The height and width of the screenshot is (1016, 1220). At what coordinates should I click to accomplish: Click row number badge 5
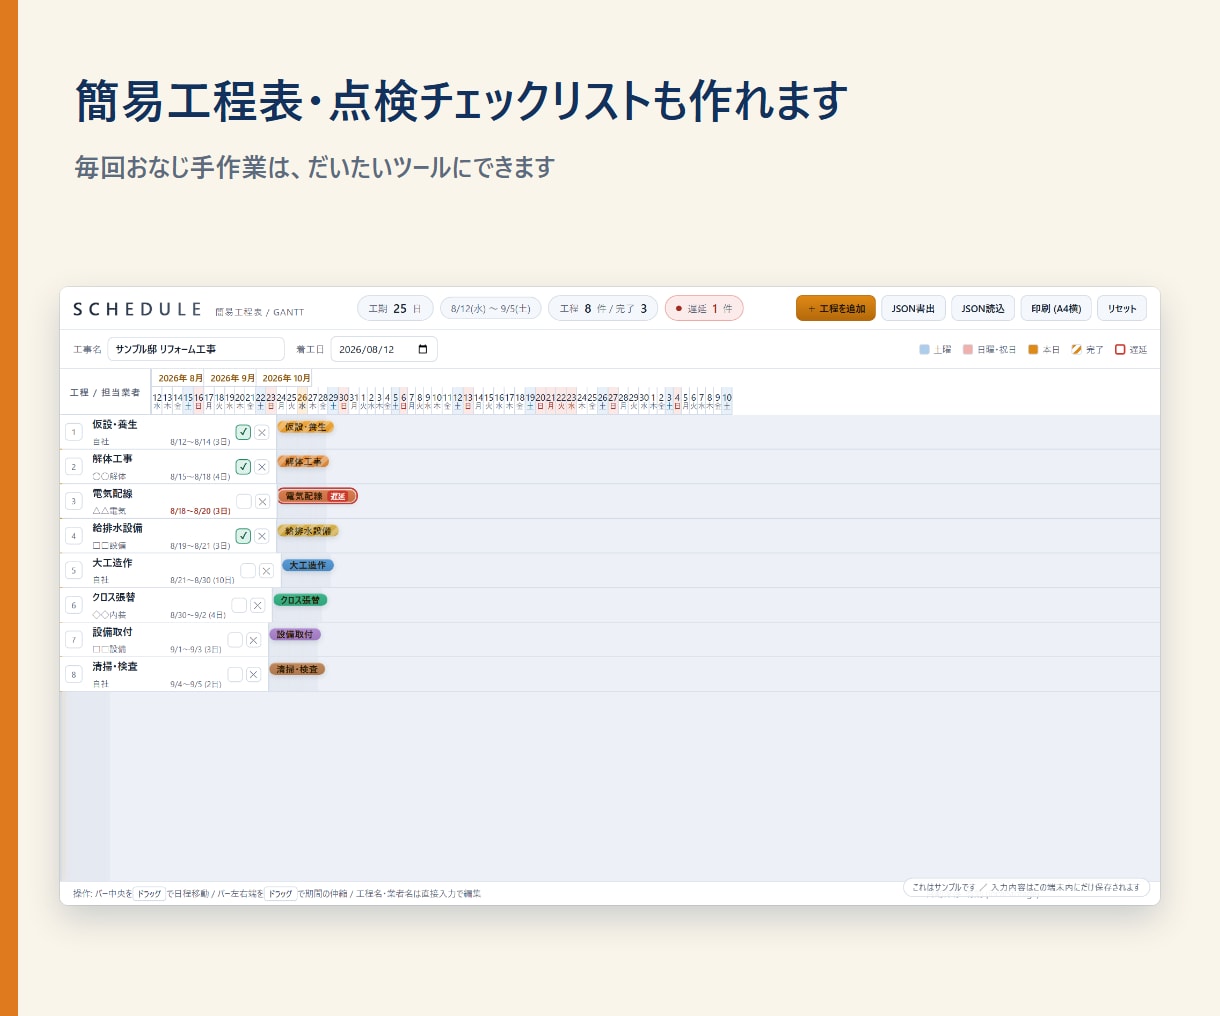click(73, 571)
